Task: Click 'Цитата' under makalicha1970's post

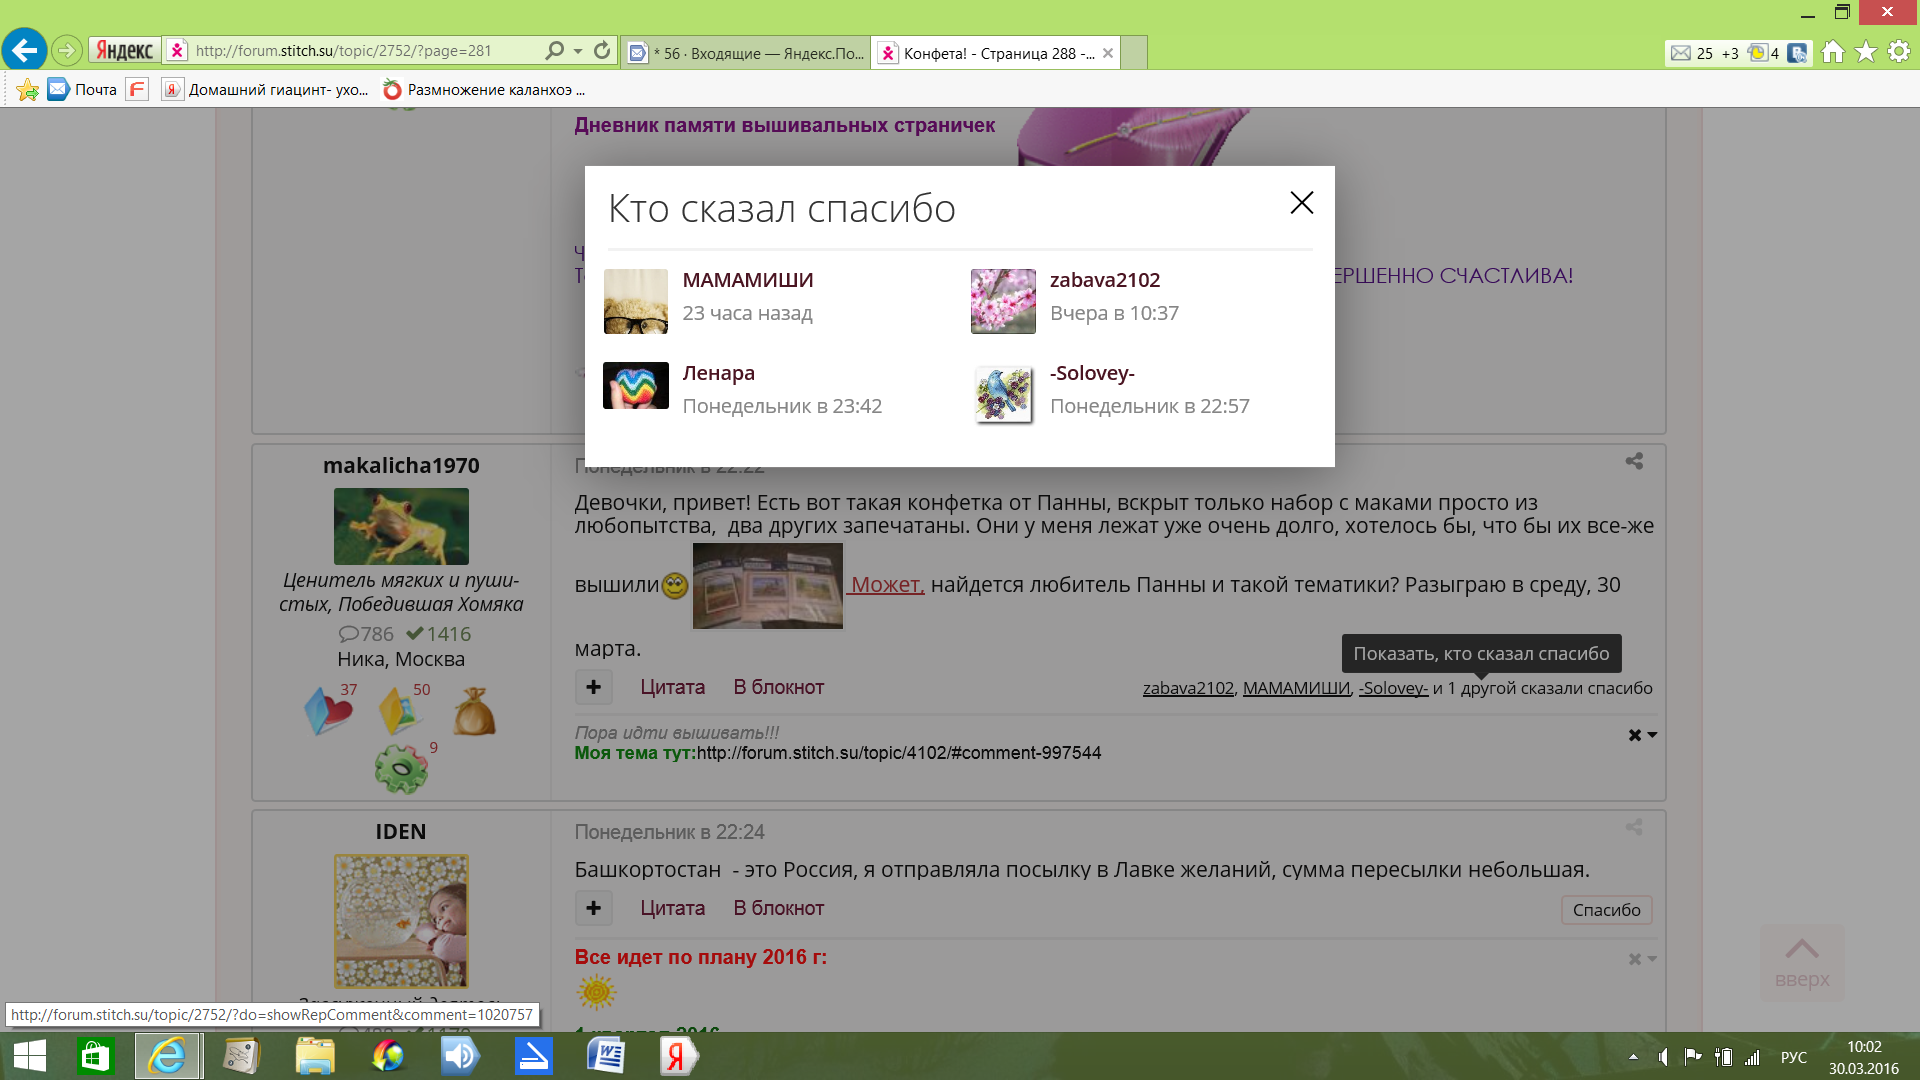Action: tap(672, 687)
